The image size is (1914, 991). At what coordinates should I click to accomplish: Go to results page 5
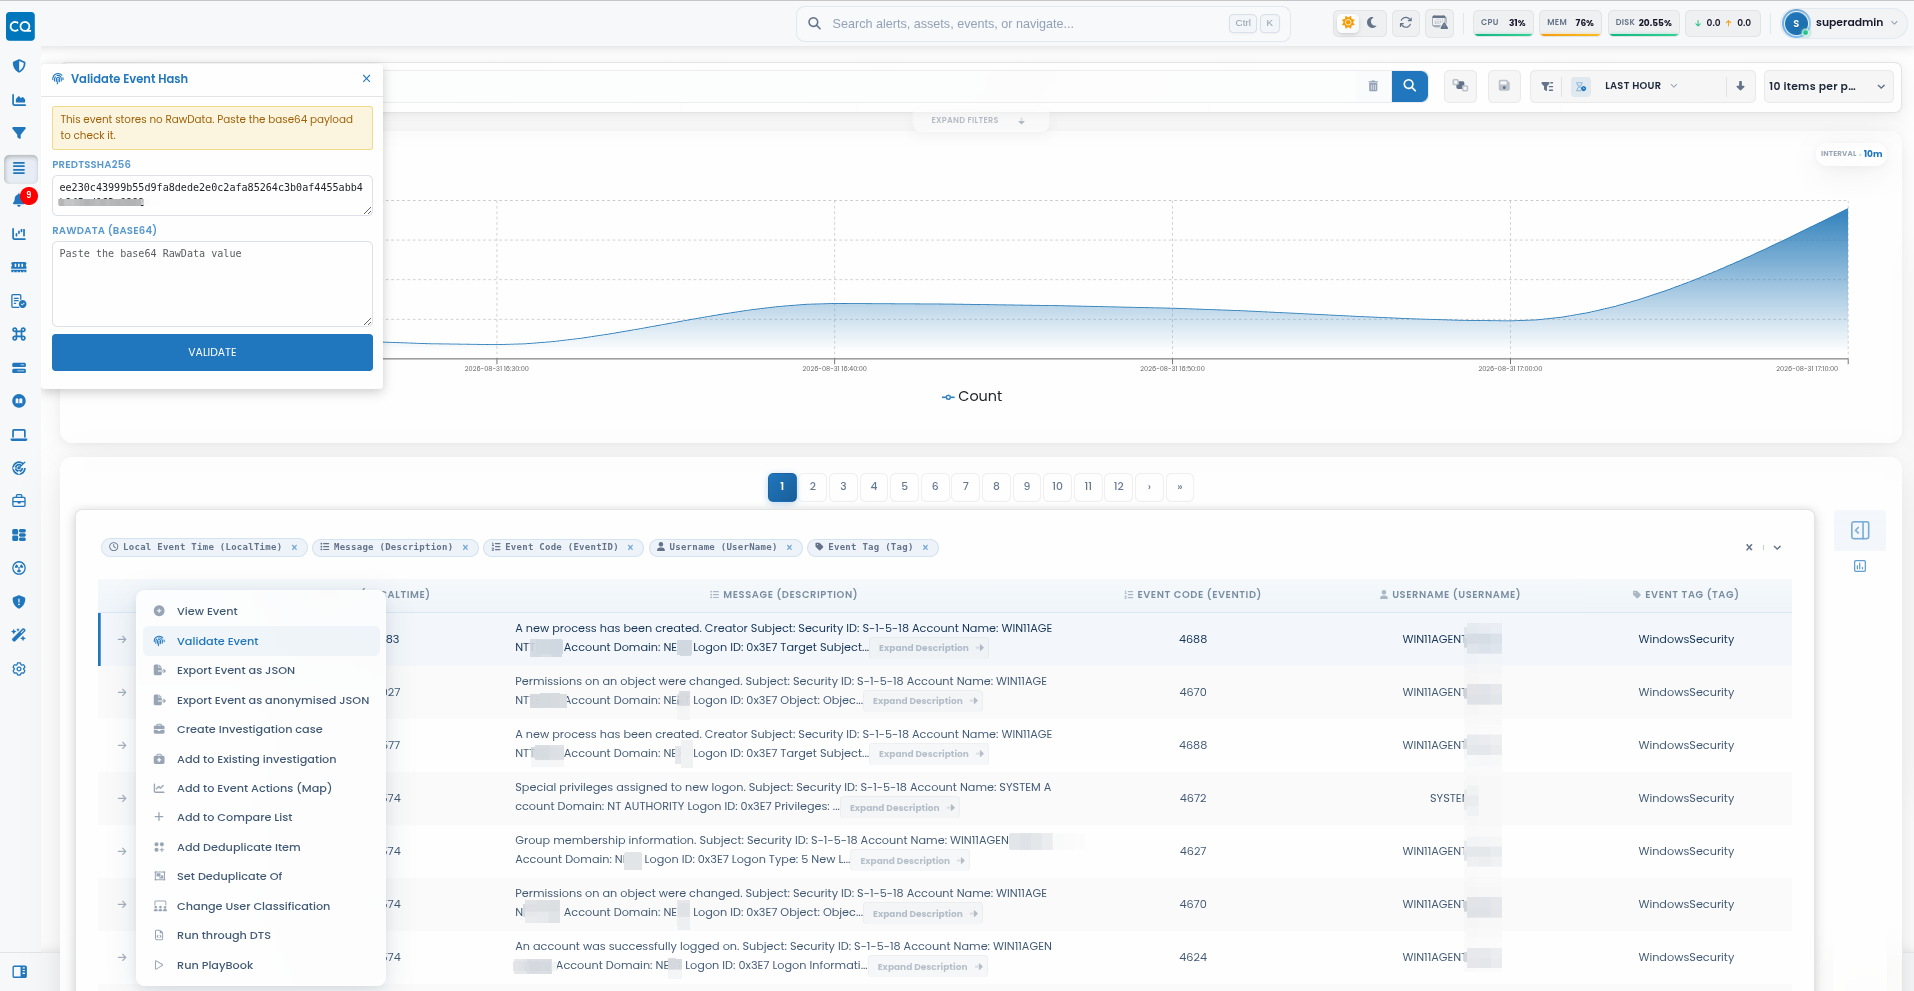tap(905, 487)
